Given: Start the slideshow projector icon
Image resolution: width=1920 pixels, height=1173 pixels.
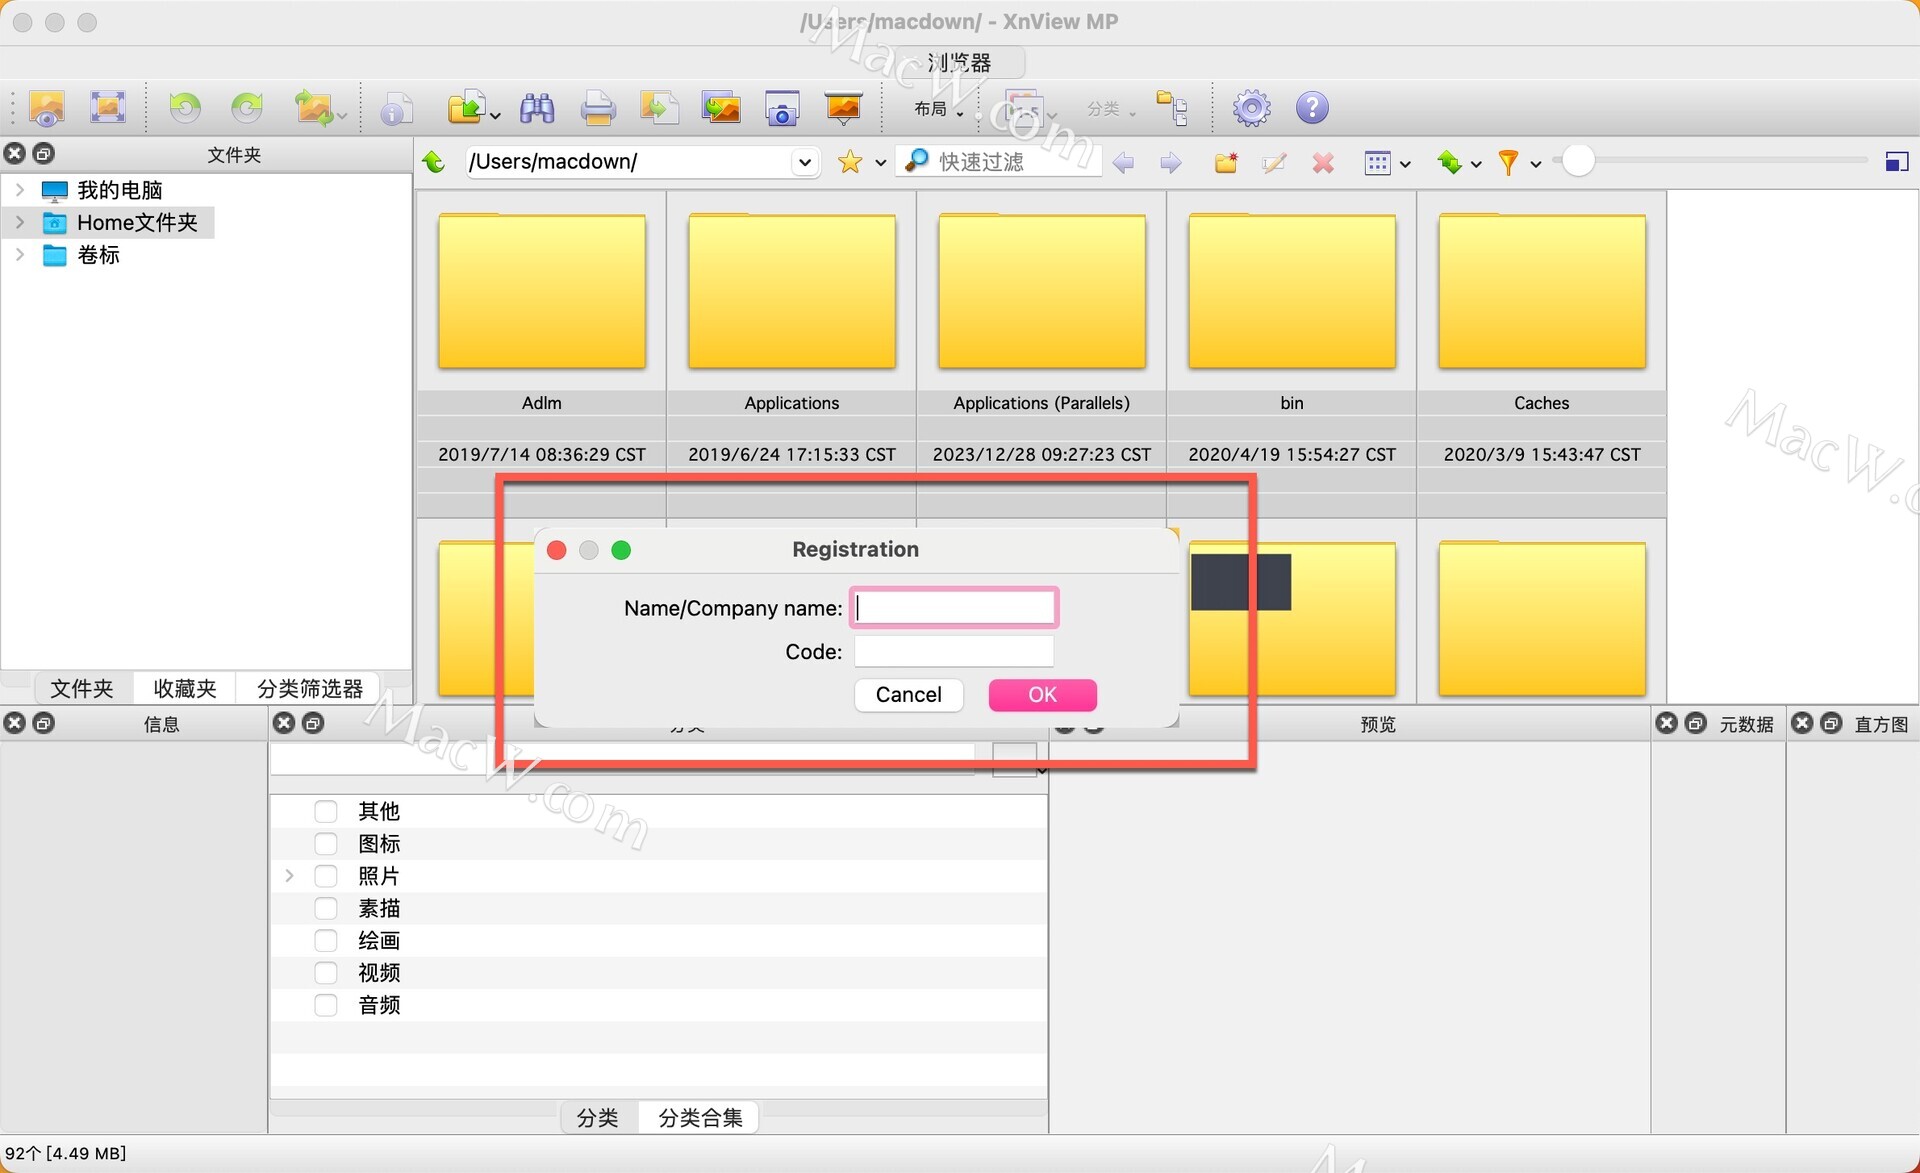Looking at the screenshot, I should [844, 108].
